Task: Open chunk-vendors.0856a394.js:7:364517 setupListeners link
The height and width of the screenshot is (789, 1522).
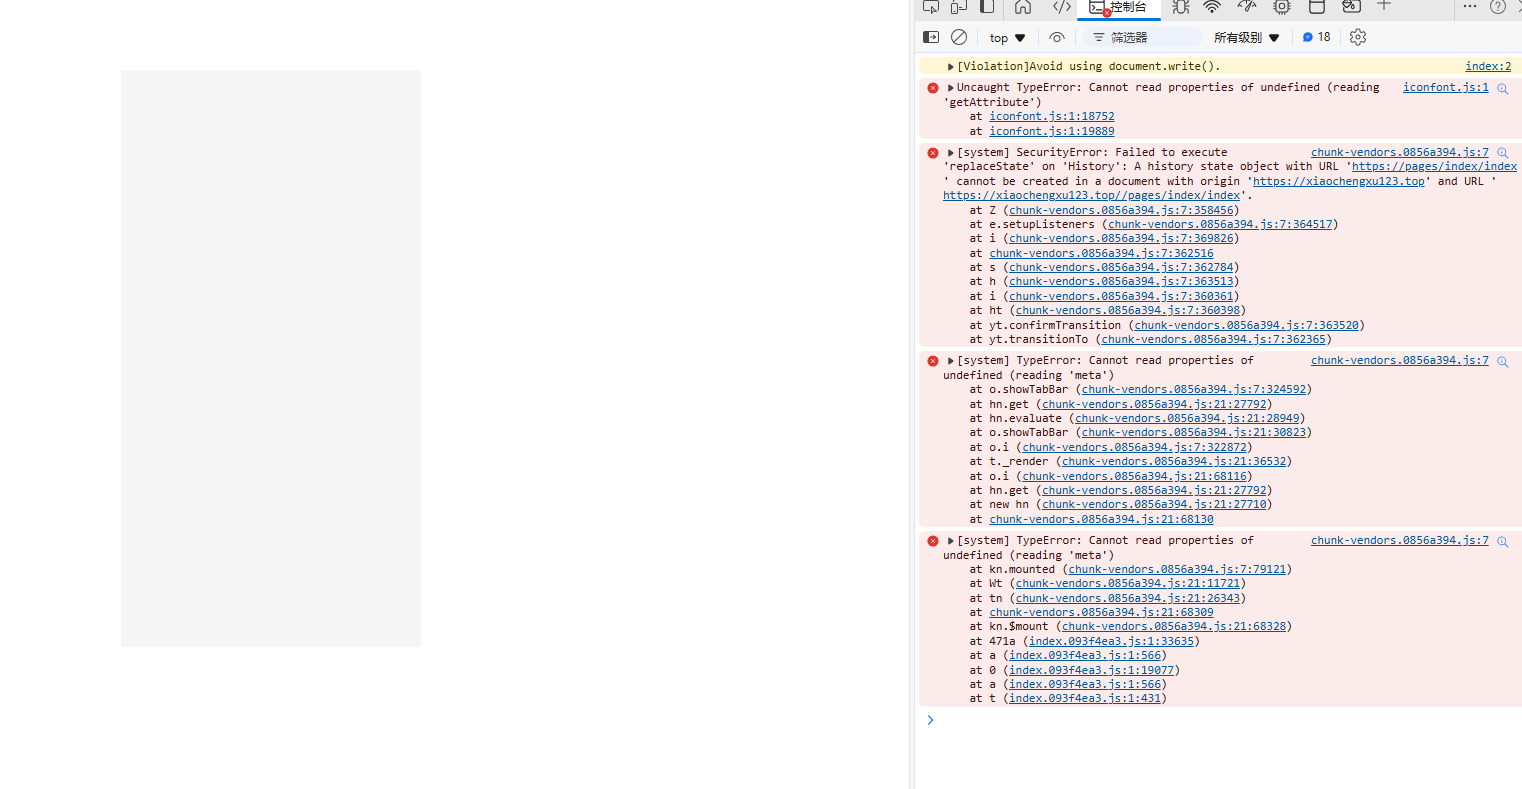Action: (x=1220, y=224)
